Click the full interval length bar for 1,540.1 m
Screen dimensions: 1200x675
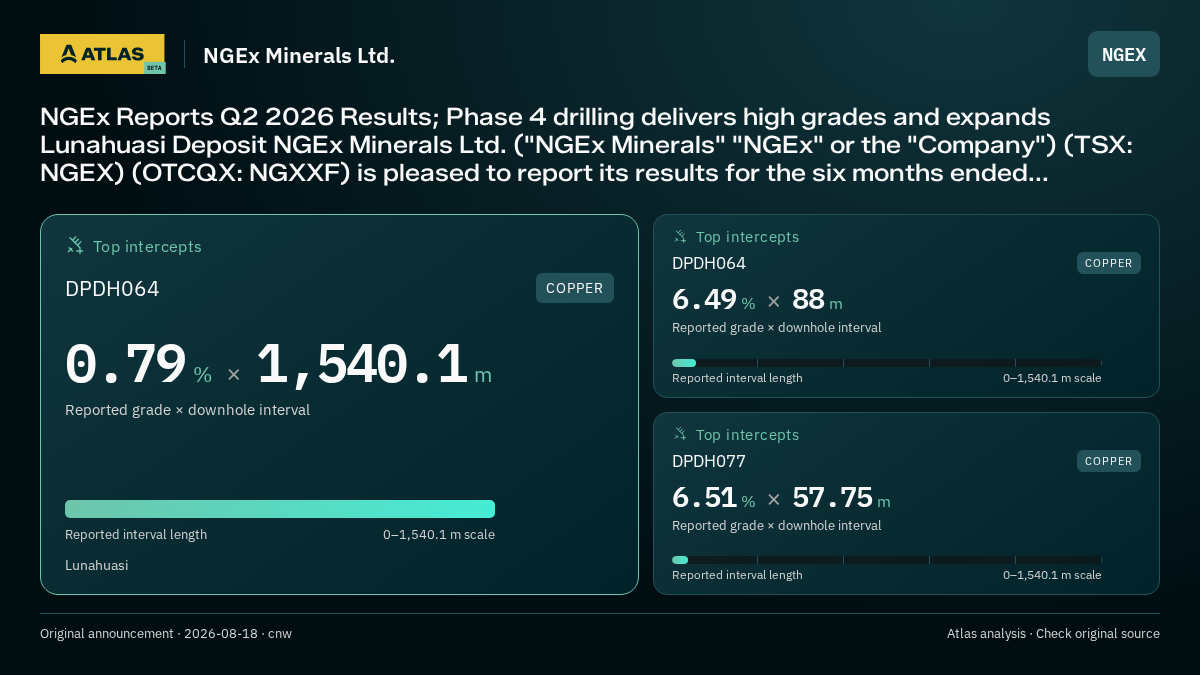point(280,509)
